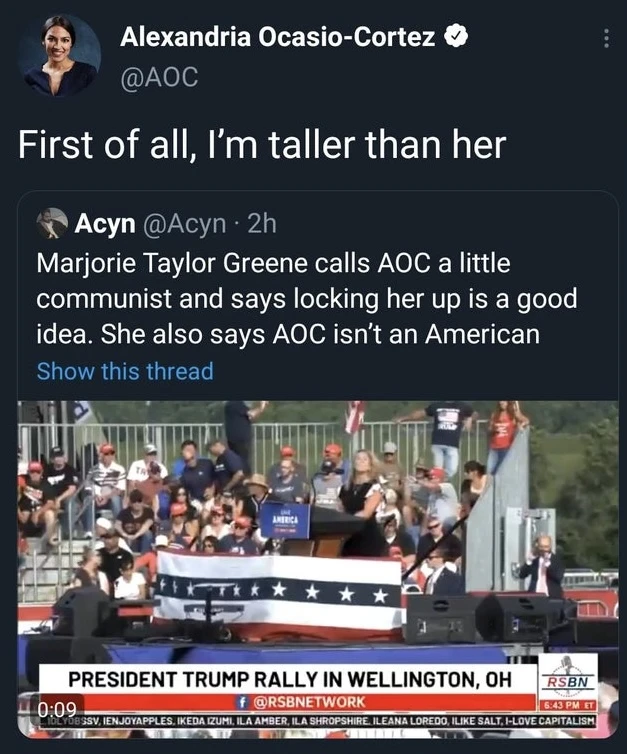Click the 0:09 video duration label
The image size is (627, 754).
point(58,711)
